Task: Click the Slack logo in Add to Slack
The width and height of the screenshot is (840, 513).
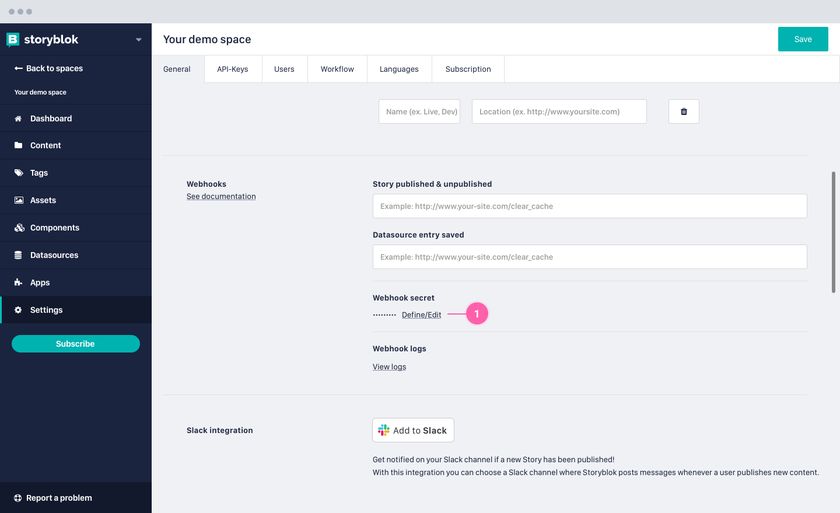Action: 384,430
